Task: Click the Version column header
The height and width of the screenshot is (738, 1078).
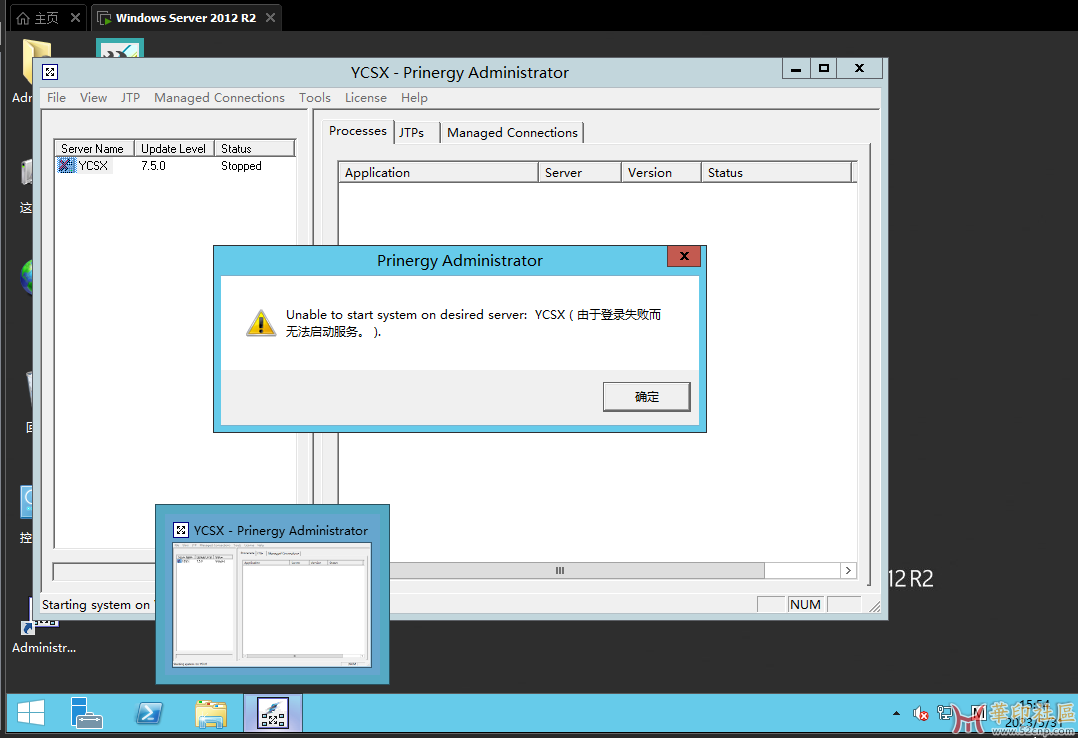Action: click(x=661, y=173)
